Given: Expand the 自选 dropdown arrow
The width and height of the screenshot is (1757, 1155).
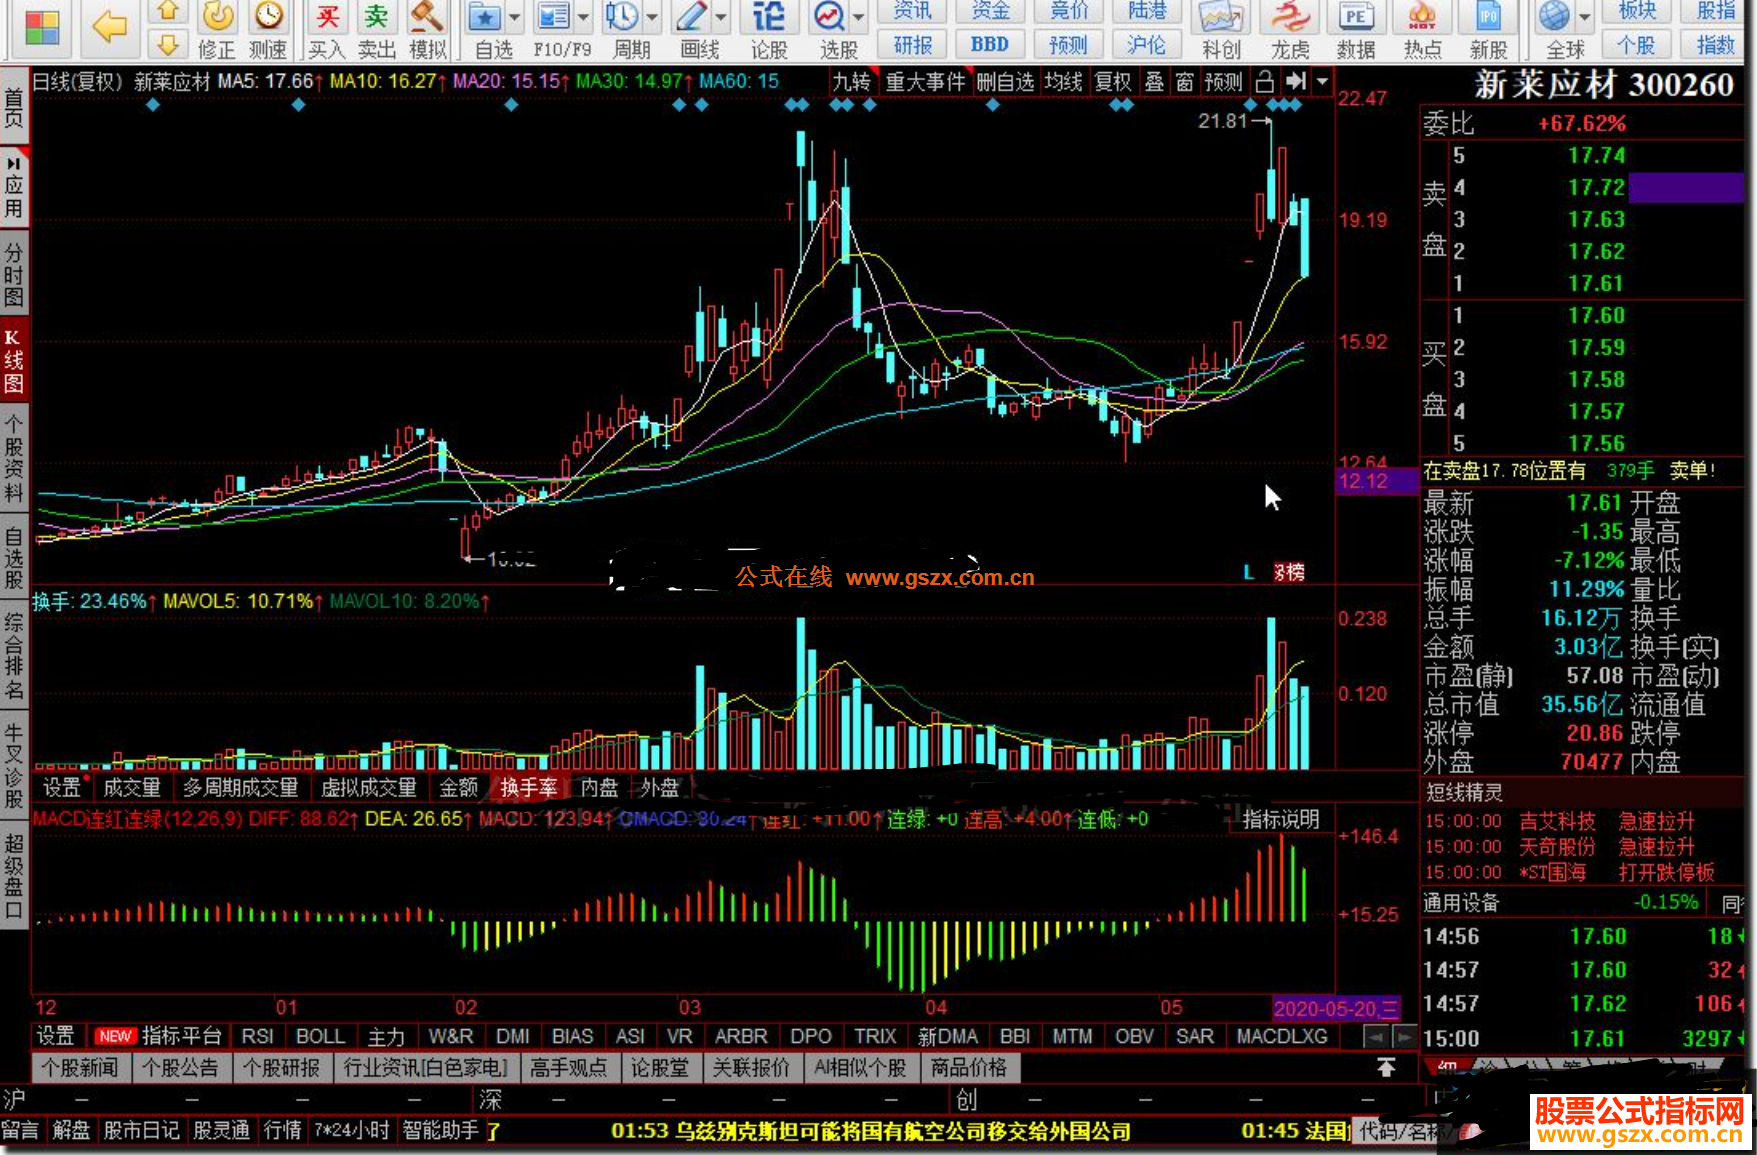Looking at the screenshot, I should [515, 19].
